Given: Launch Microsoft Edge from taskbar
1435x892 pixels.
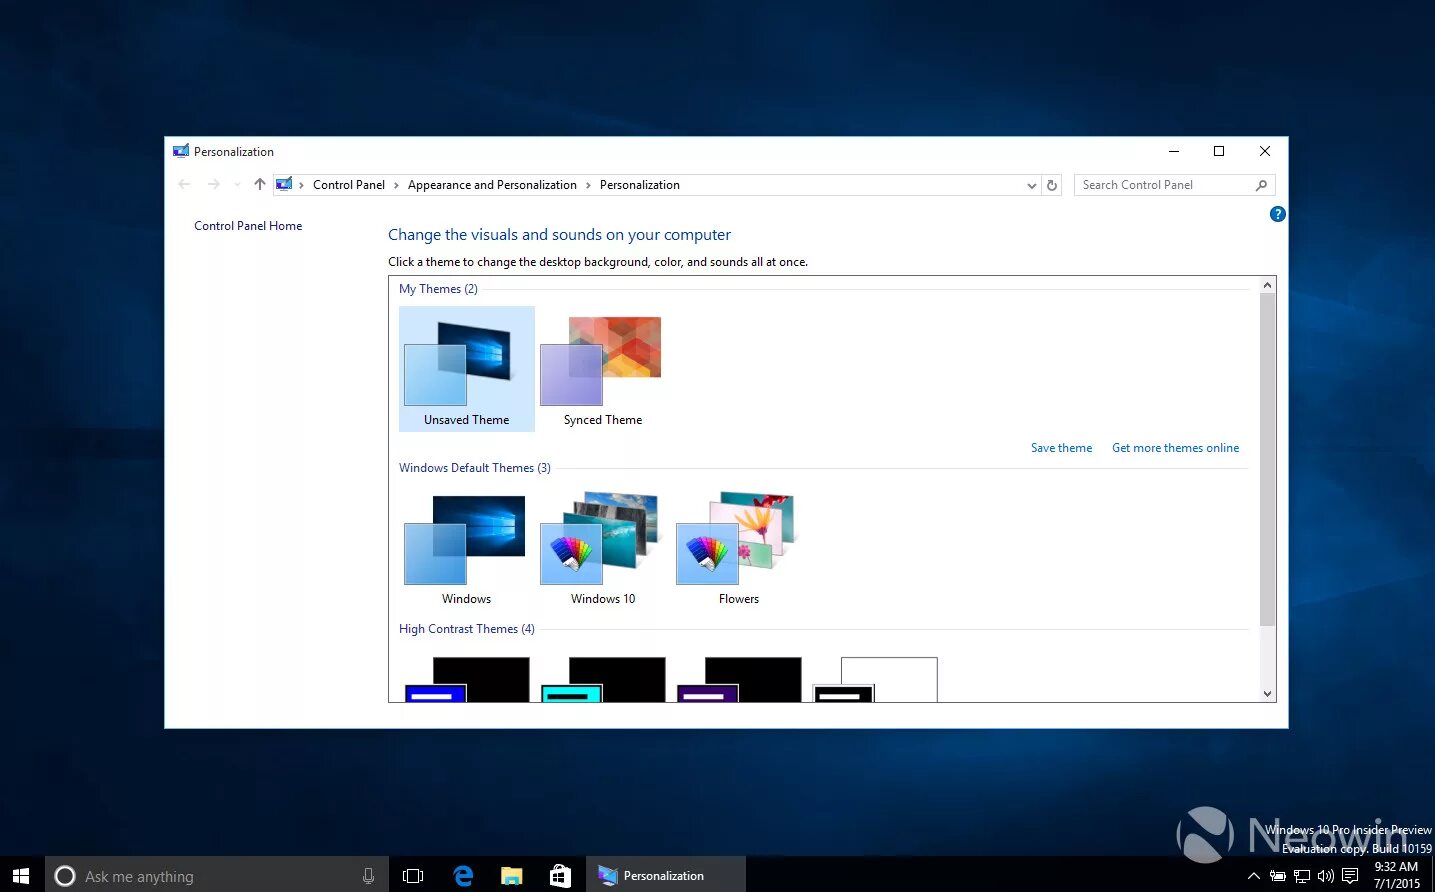Looking at the screenshot, I should pos(463,876).
